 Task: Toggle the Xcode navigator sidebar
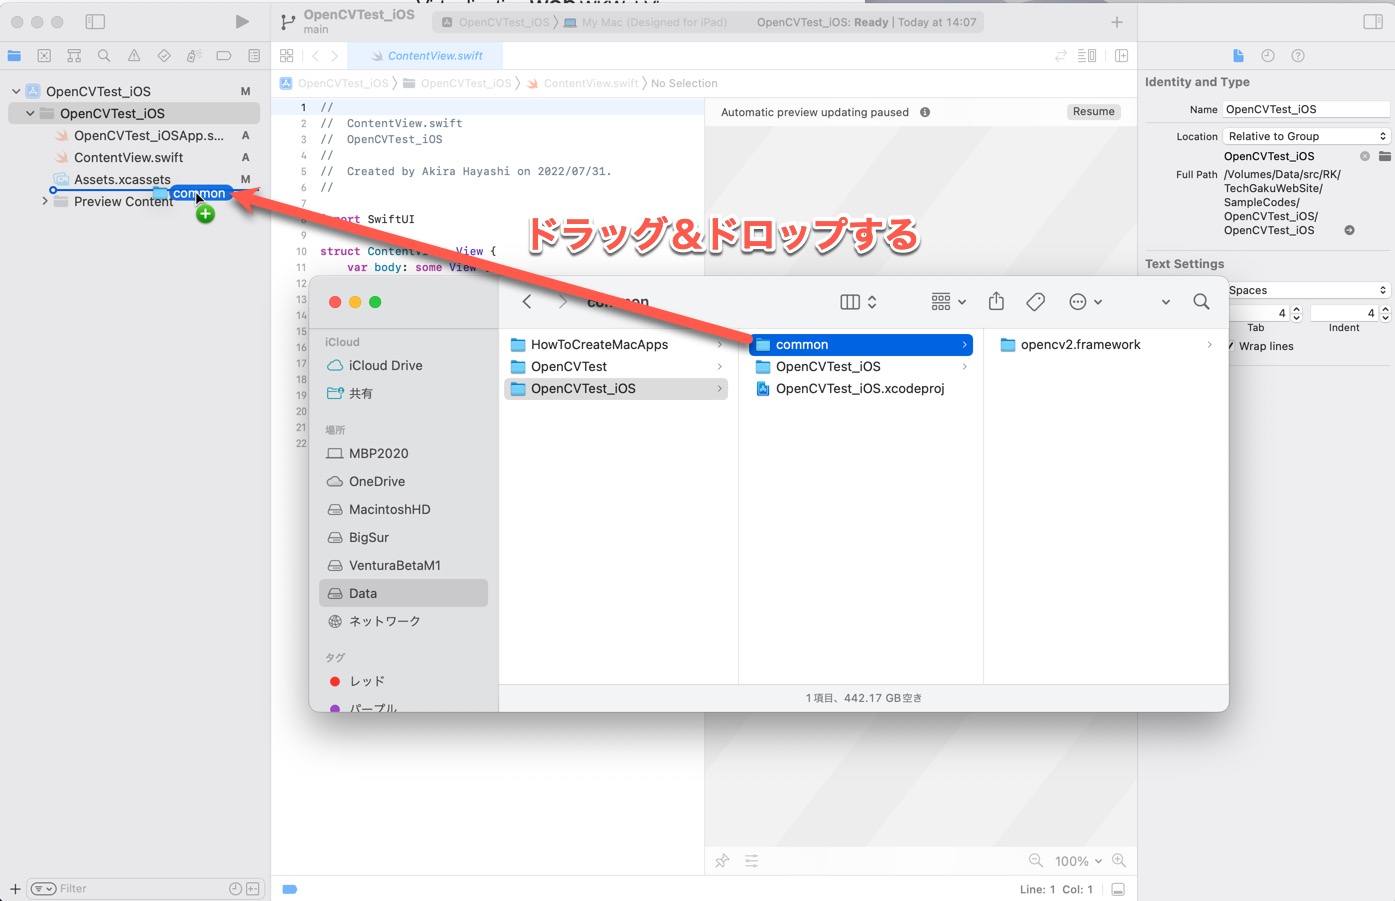(95, 21)
